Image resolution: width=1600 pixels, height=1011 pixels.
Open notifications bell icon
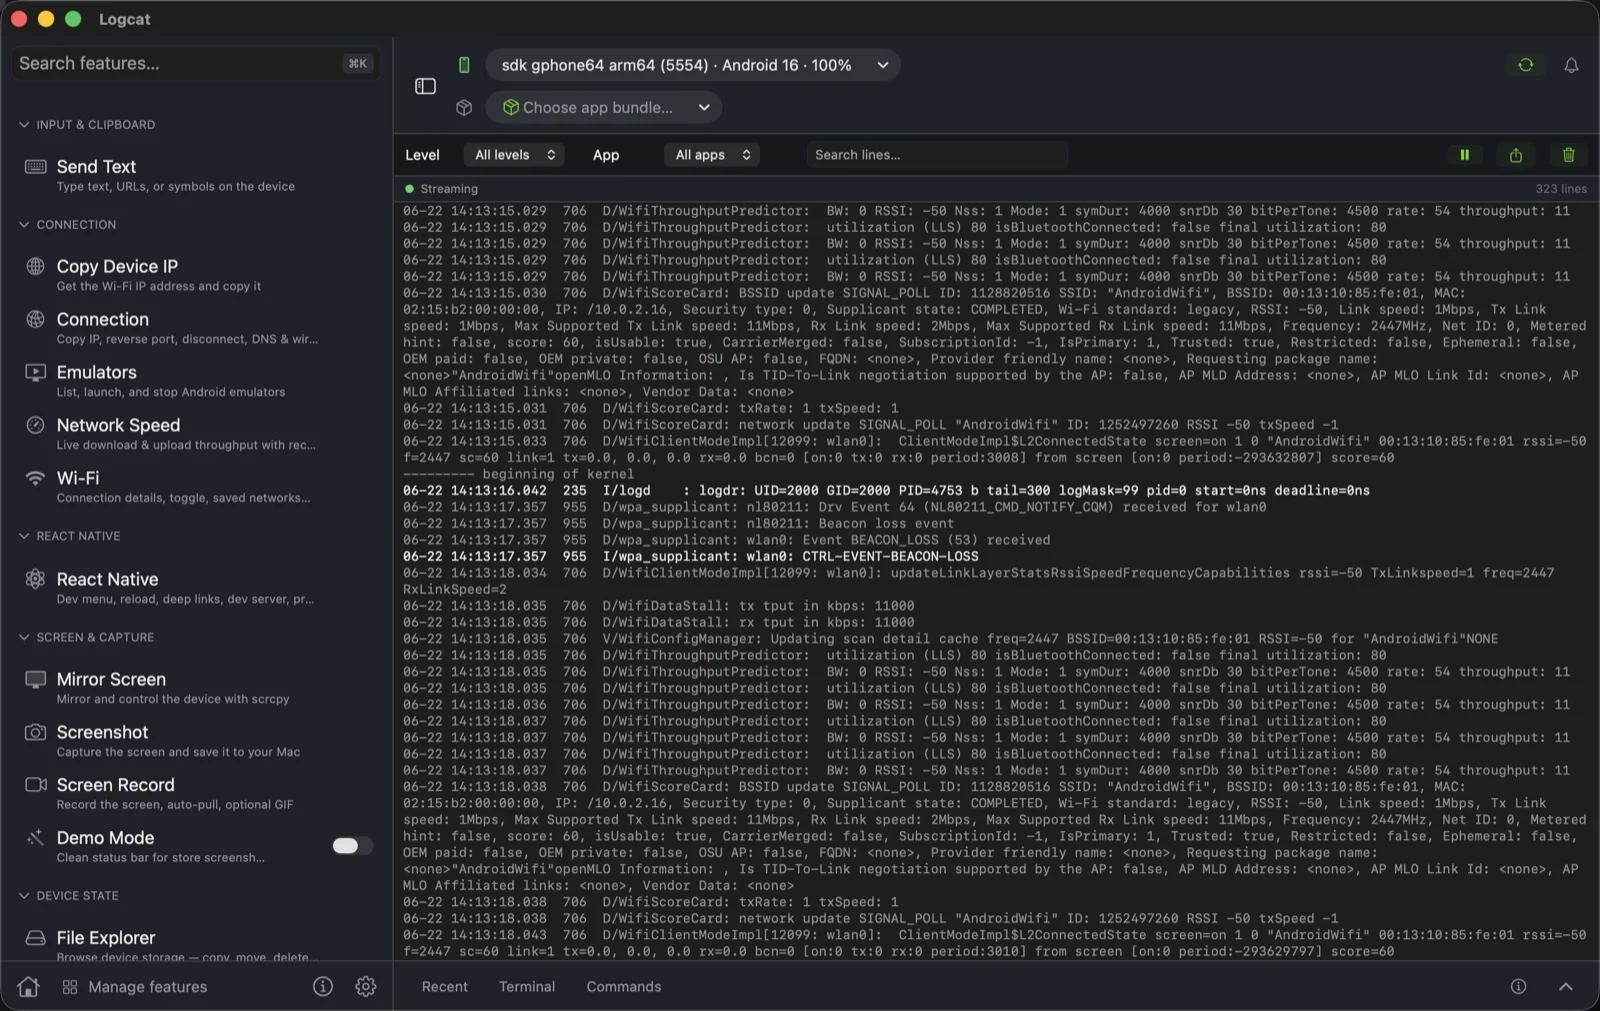1571,65
